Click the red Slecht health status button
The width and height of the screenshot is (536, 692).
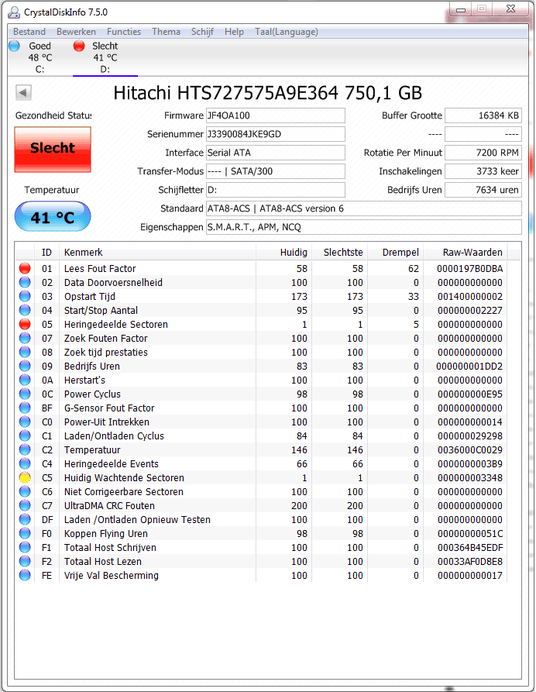pos(52,149)
